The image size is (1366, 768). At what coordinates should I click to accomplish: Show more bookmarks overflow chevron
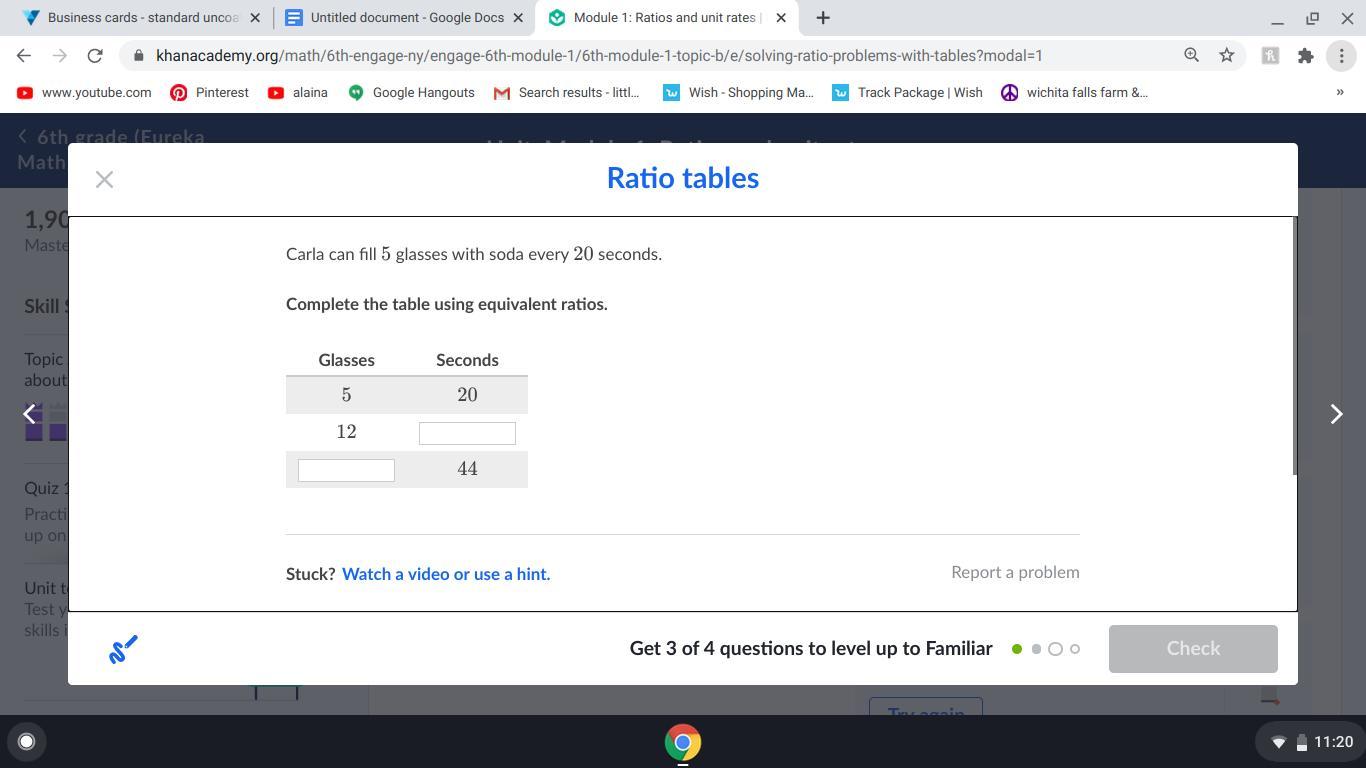(1340, 92)
